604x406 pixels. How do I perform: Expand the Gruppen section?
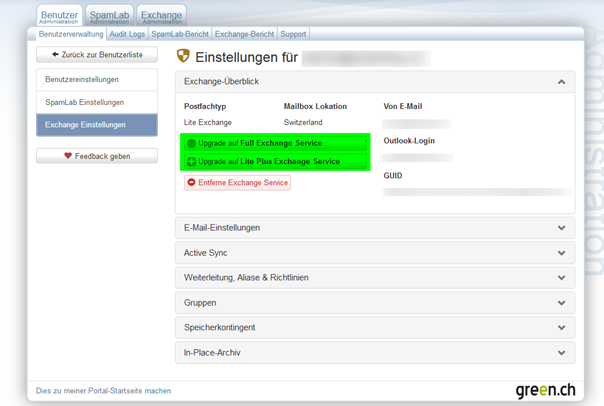(561, 302)
